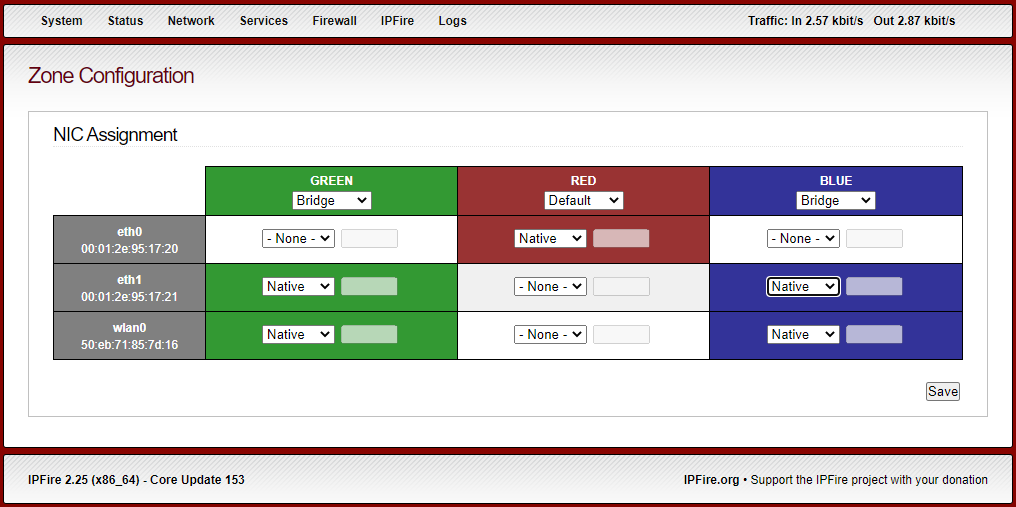
Task: Click the donation support link
Action: pyautogui.click(x=869, y=480)
